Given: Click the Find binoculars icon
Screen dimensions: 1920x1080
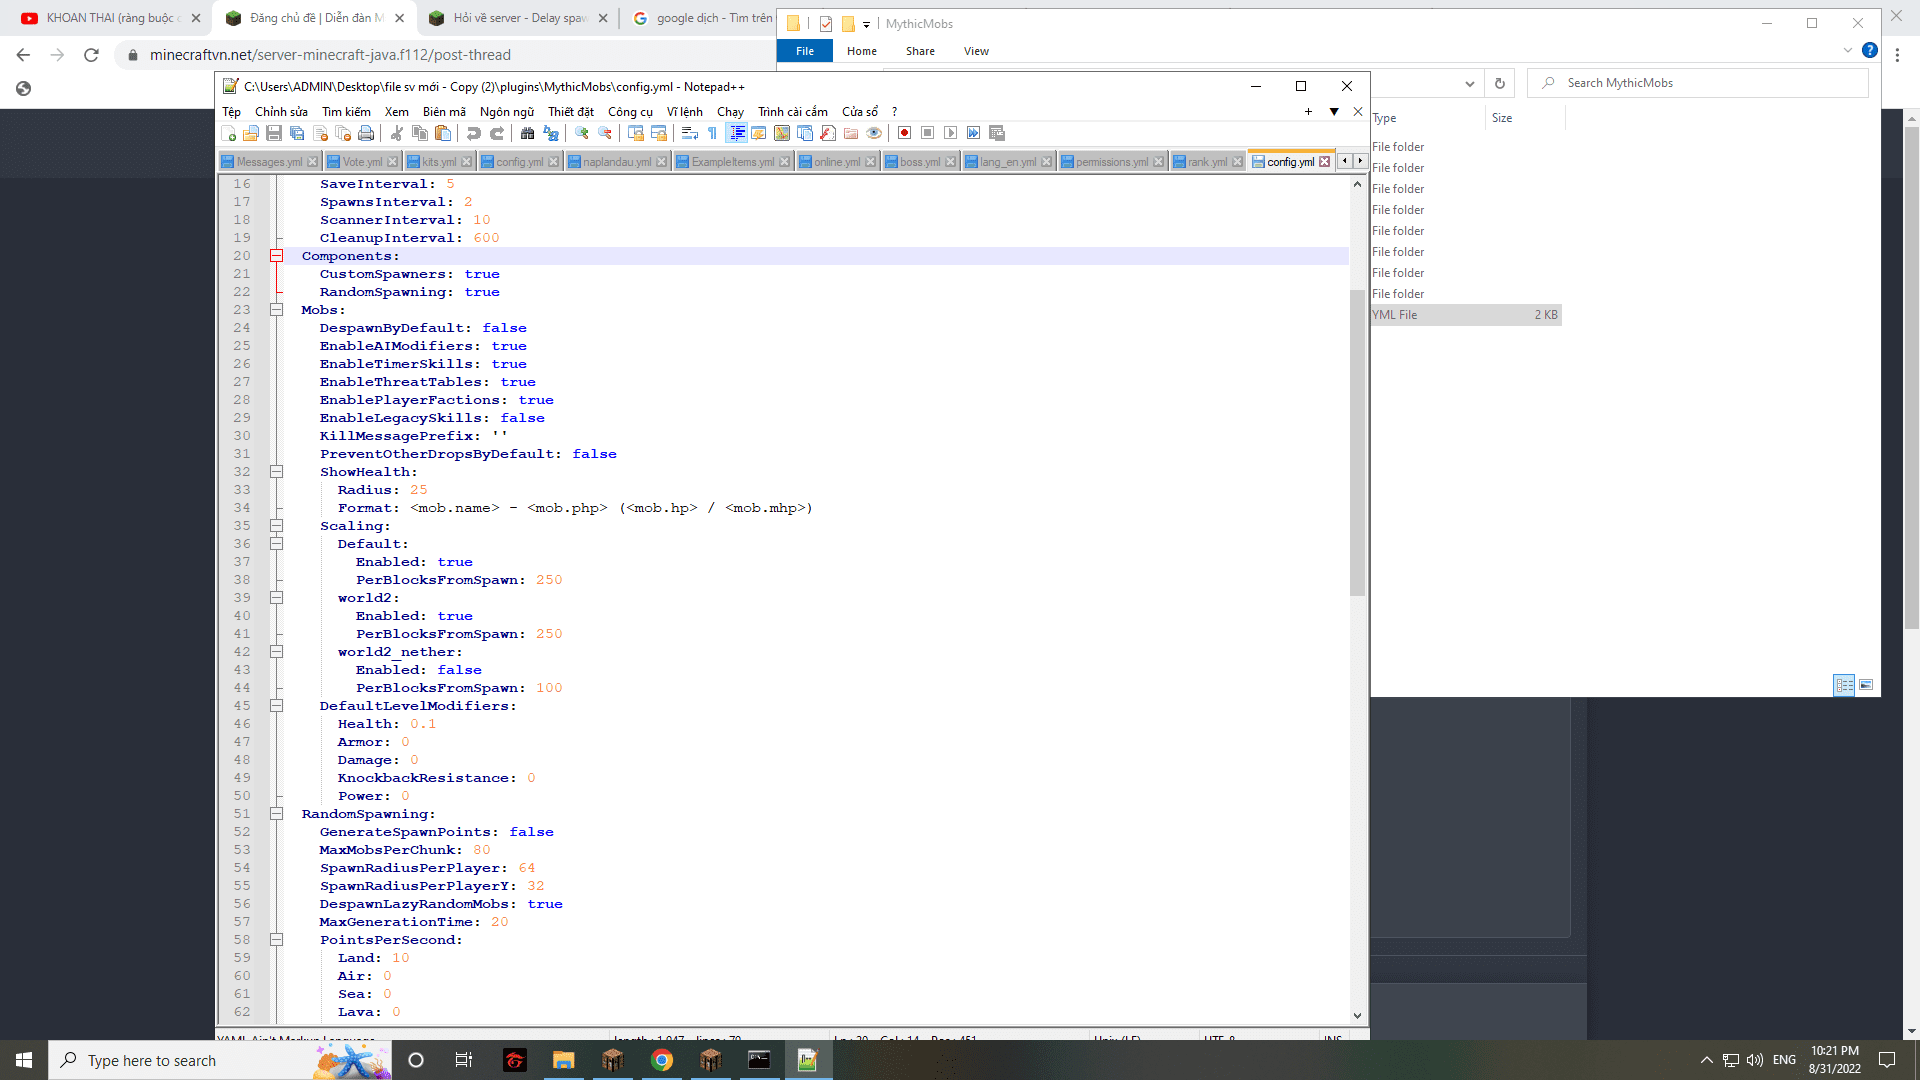Looking at the screenshot, I should [527, 133].
